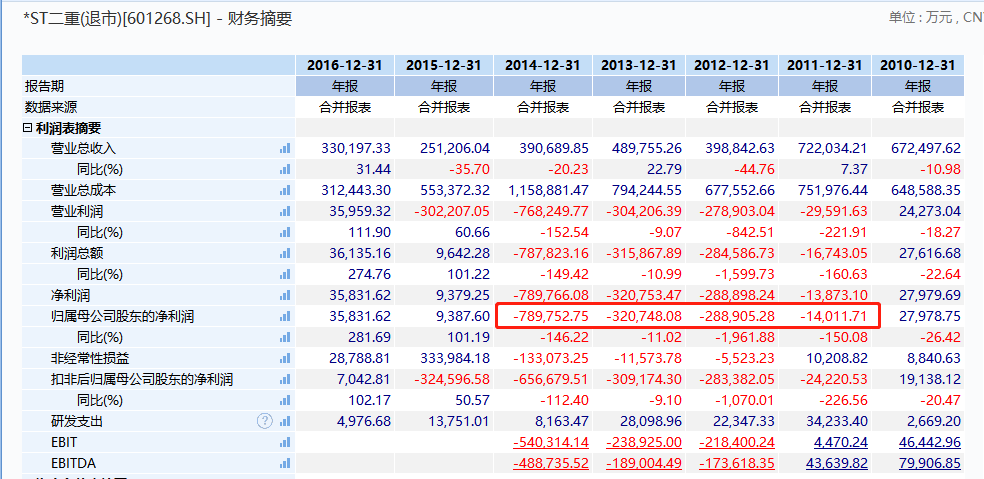Click the 净利润 row label
The image size is (984, 479).
pos(70,295)
